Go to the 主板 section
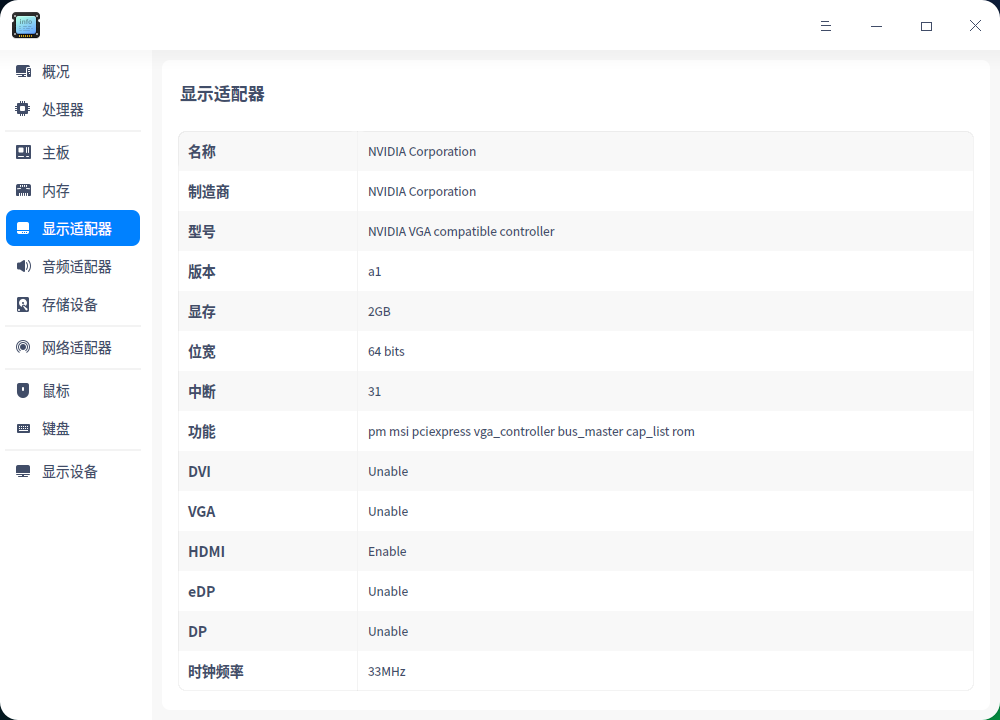 (73, 152)
